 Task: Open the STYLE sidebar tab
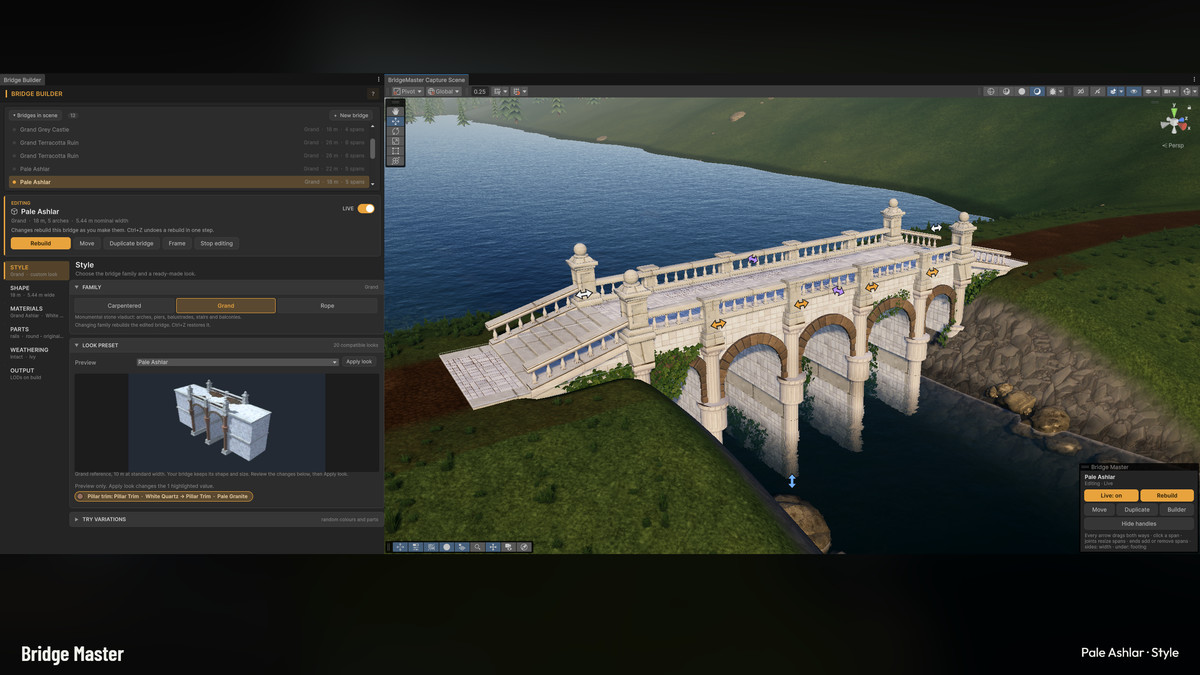[35, 270]
